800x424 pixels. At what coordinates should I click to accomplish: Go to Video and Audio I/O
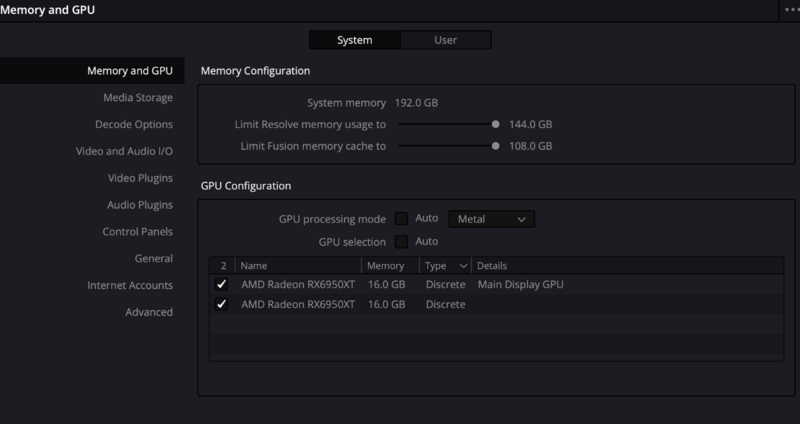124,152
